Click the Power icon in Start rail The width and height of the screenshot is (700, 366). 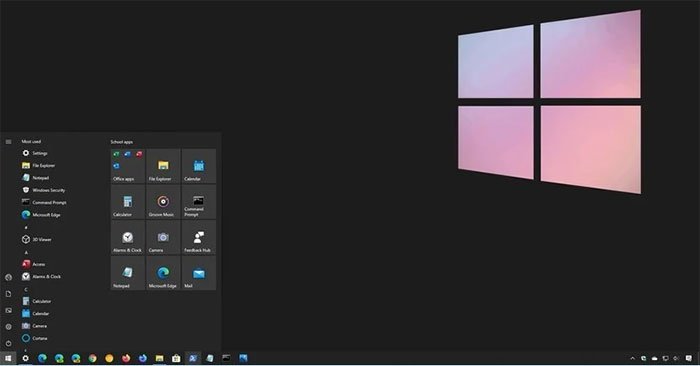[8, 343]
